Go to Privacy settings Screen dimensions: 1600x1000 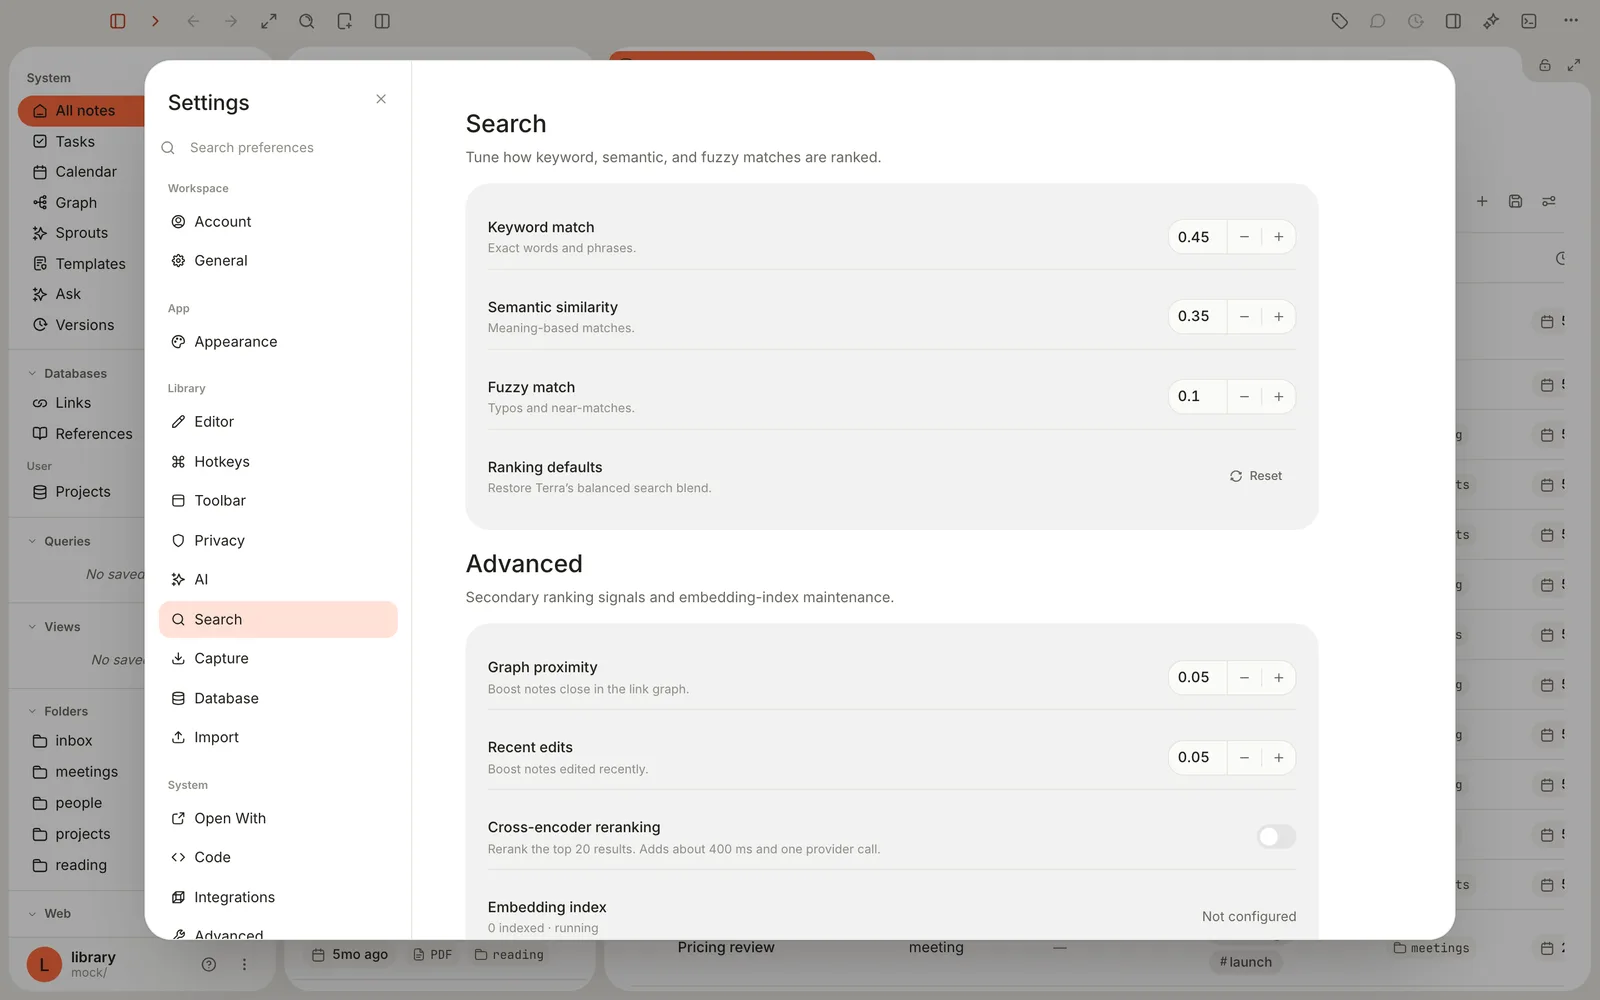click(x=278, y=541)
